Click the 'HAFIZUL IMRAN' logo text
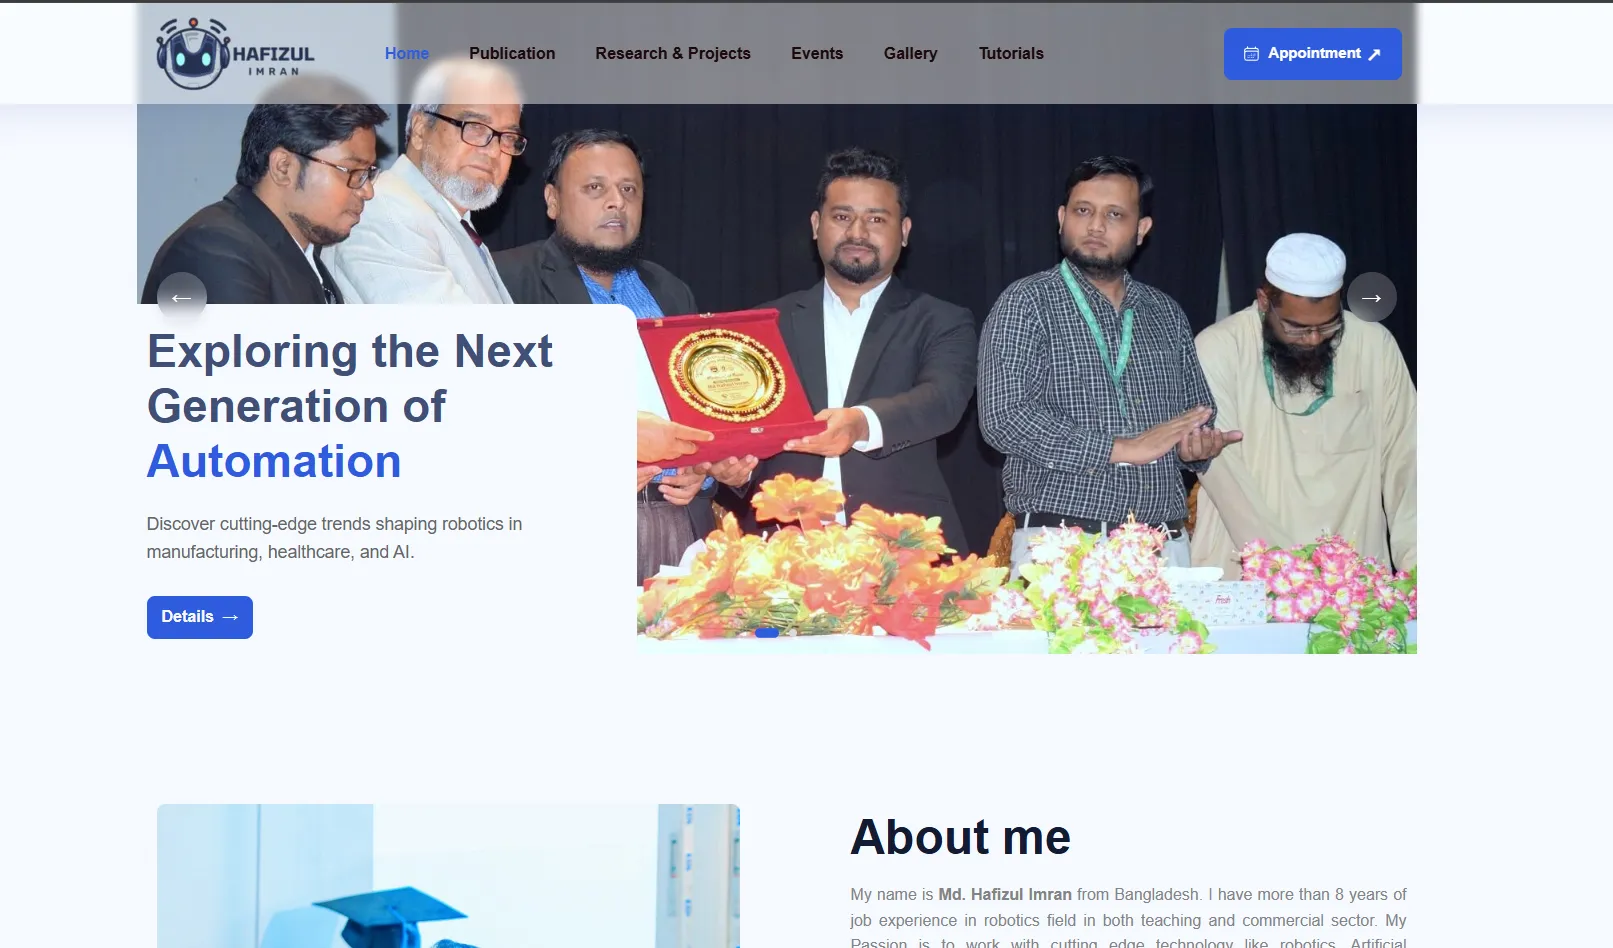1613x948 pixels. 273,60
